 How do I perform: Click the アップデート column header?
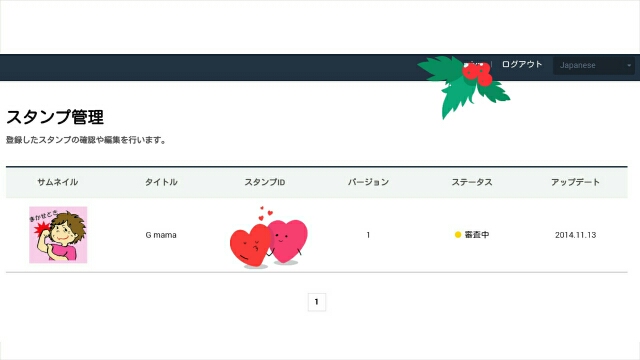point(576,182)
